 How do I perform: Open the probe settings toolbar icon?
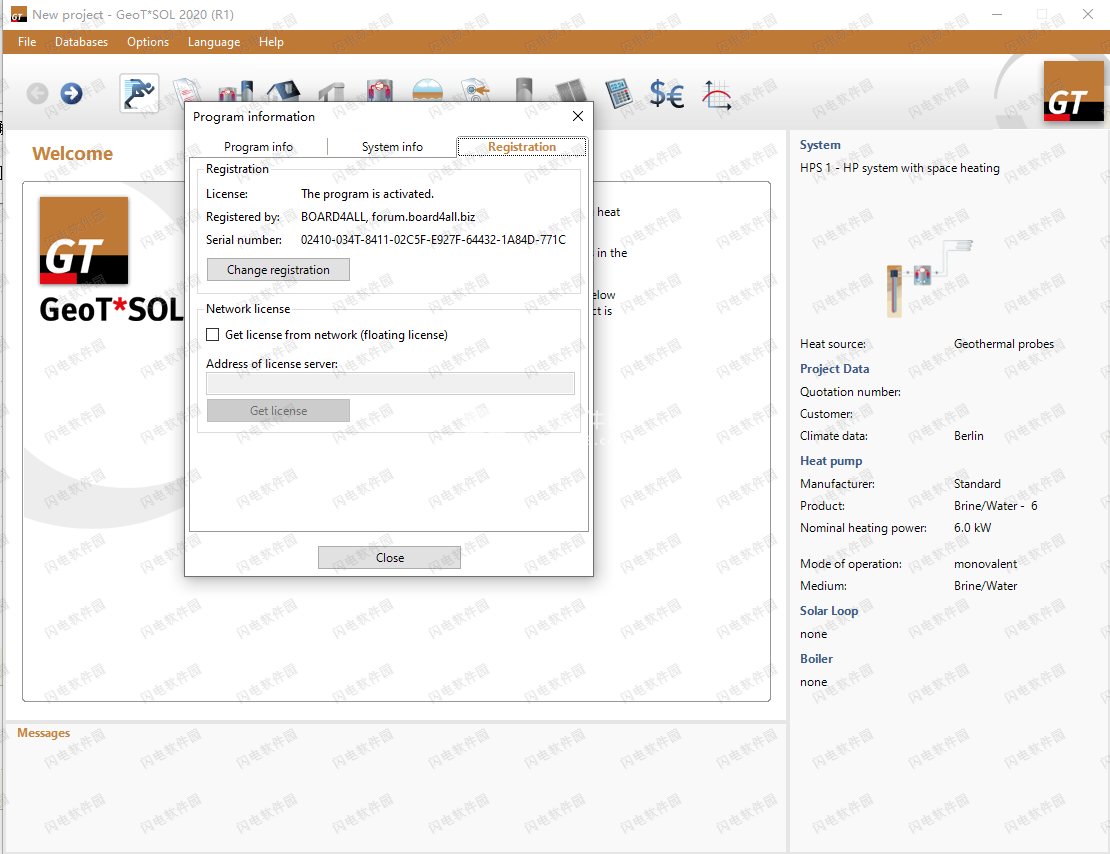click(476, 91)
